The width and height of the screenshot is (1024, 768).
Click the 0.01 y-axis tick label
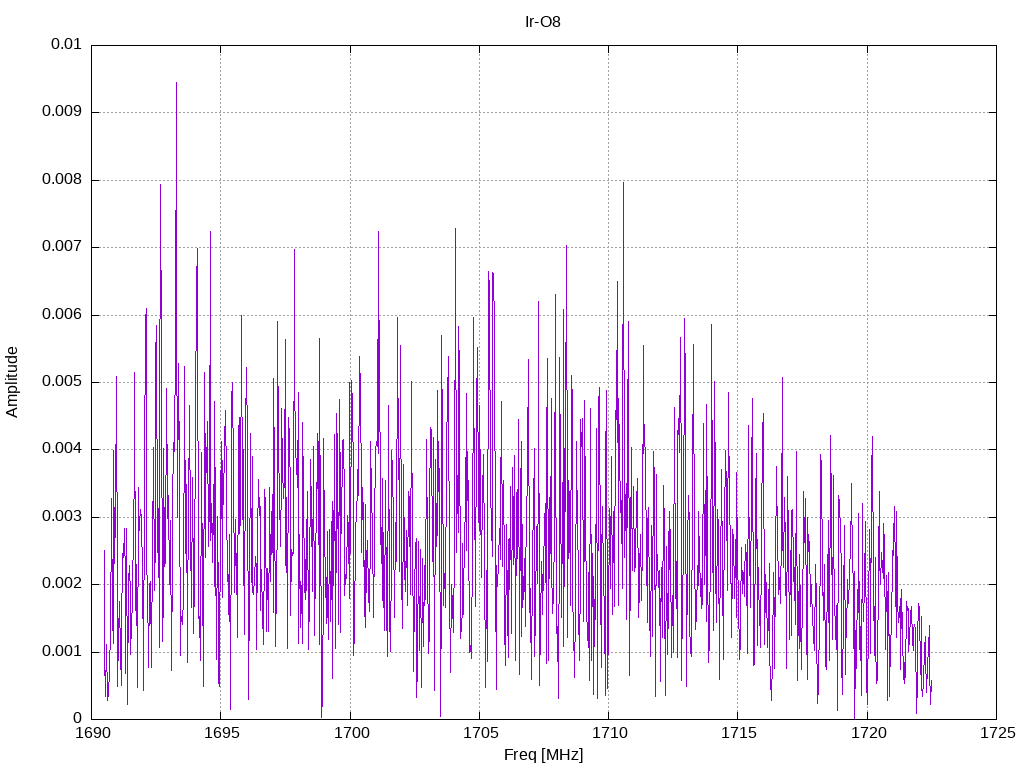point(67,44)
